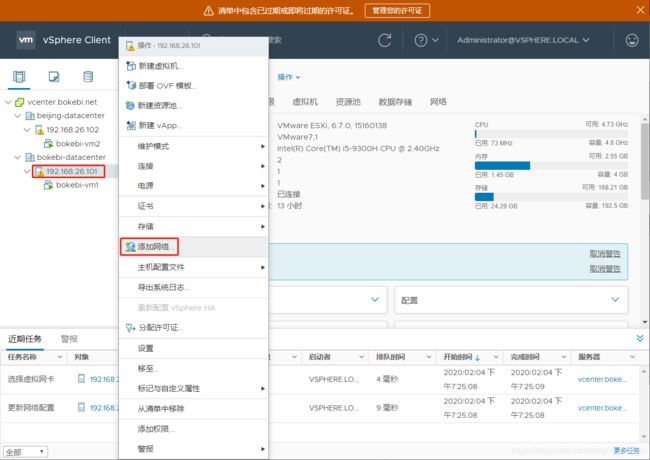
Task: Choose 从清单中移除 from the context menu
Action: (x=194, y=409)
